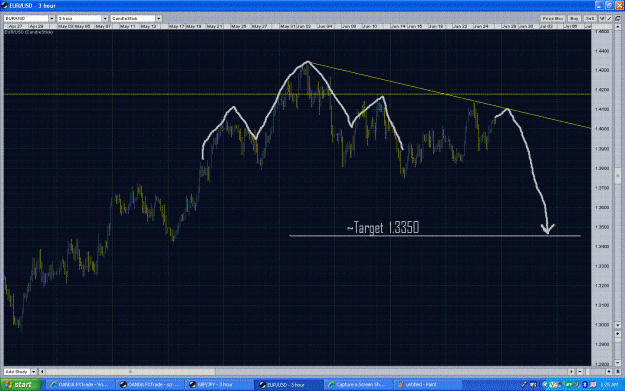Click the May 11 date label
The height and width of the screenshot is (391, 625).
128,26
